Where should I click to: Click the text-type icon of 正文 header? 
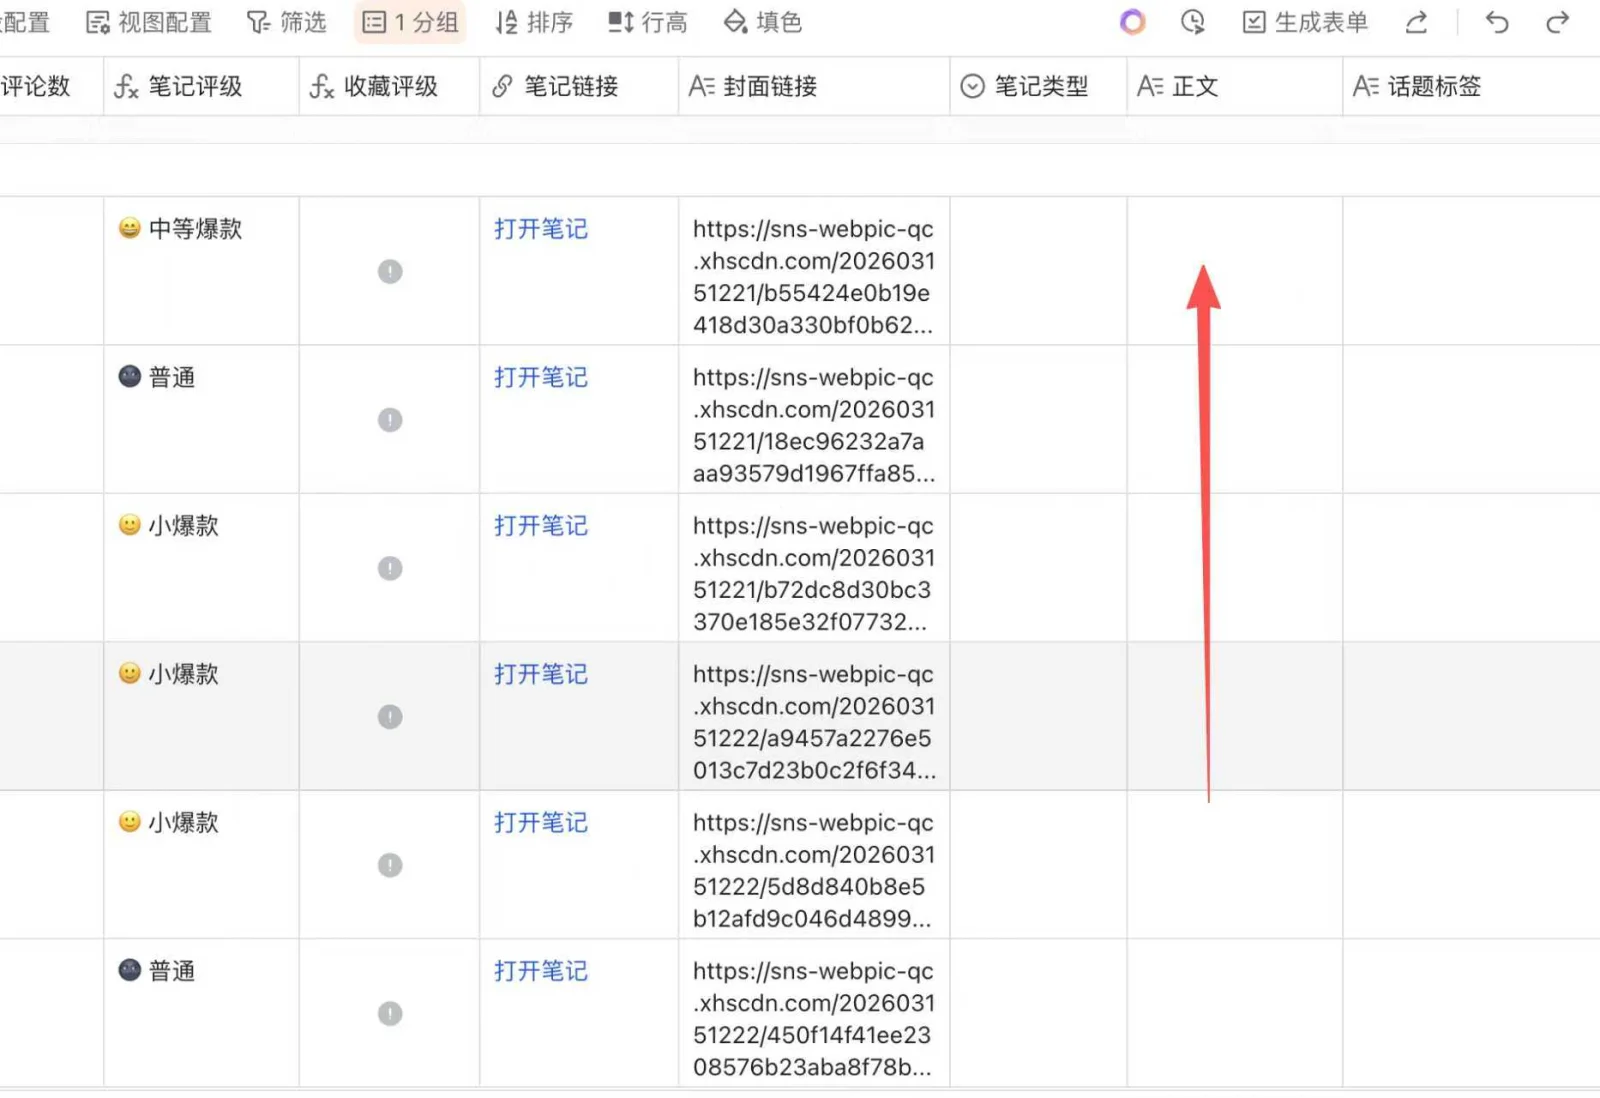[x=1150, y=87]
